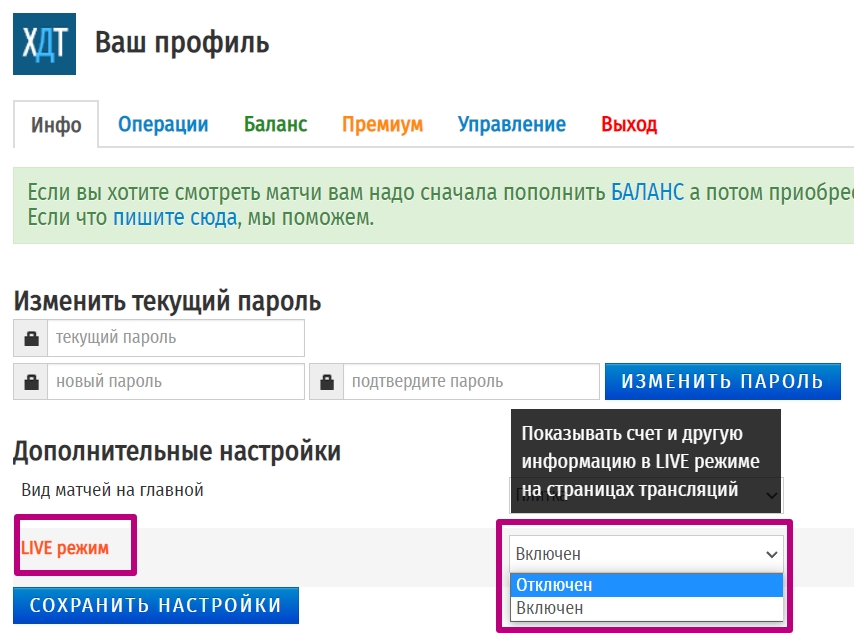Switch to the Инфо tab

[56, 125]
